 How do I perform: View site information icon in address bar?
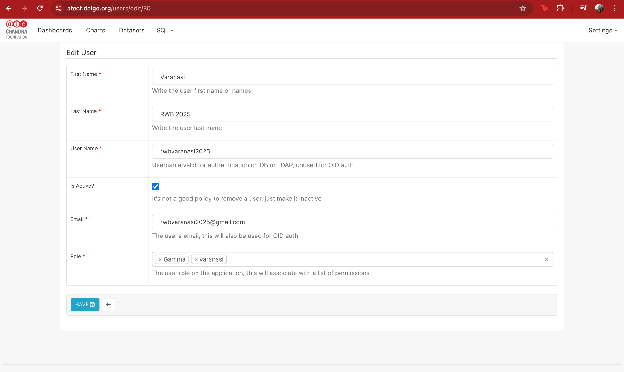point(58,8)
